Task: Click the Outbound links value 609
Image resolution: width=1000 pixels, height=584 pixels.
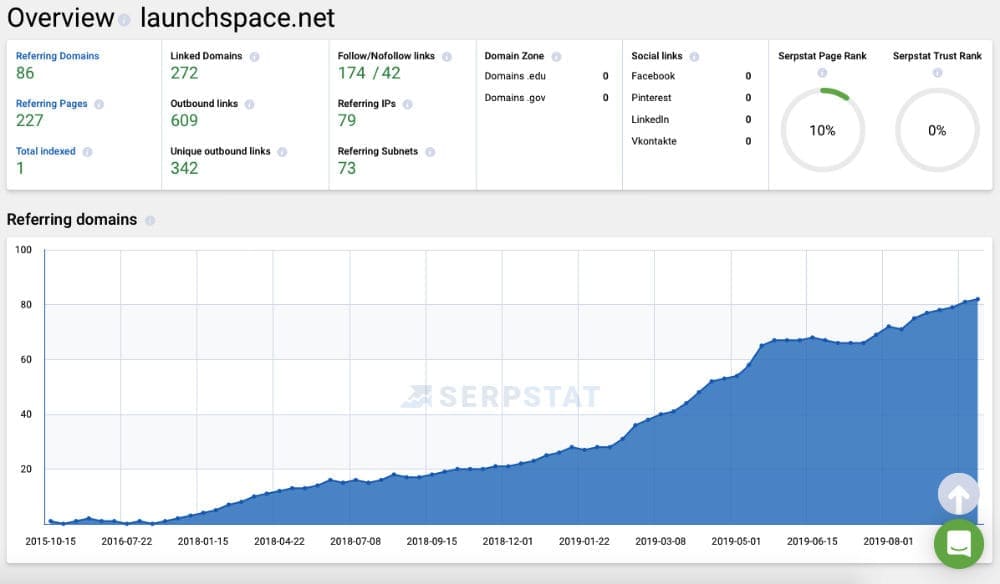Action: click(184, 120)
